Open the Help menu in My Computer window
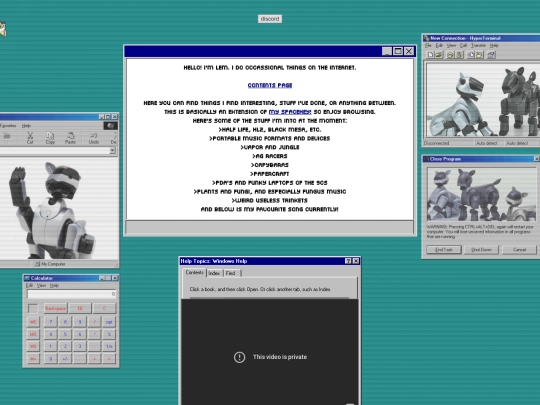The width and height of the screenshot is (540, 405). (x=26, y=126)
